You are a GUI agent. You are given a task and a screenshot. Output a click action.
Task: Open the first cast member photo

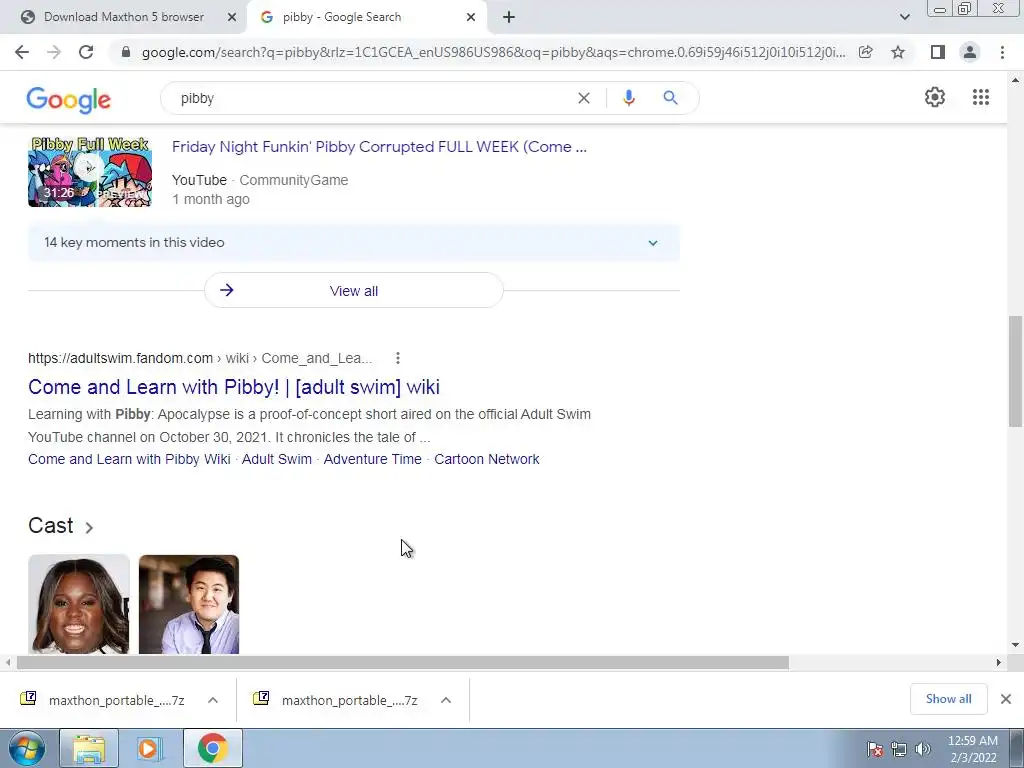[x=79, y=604]
